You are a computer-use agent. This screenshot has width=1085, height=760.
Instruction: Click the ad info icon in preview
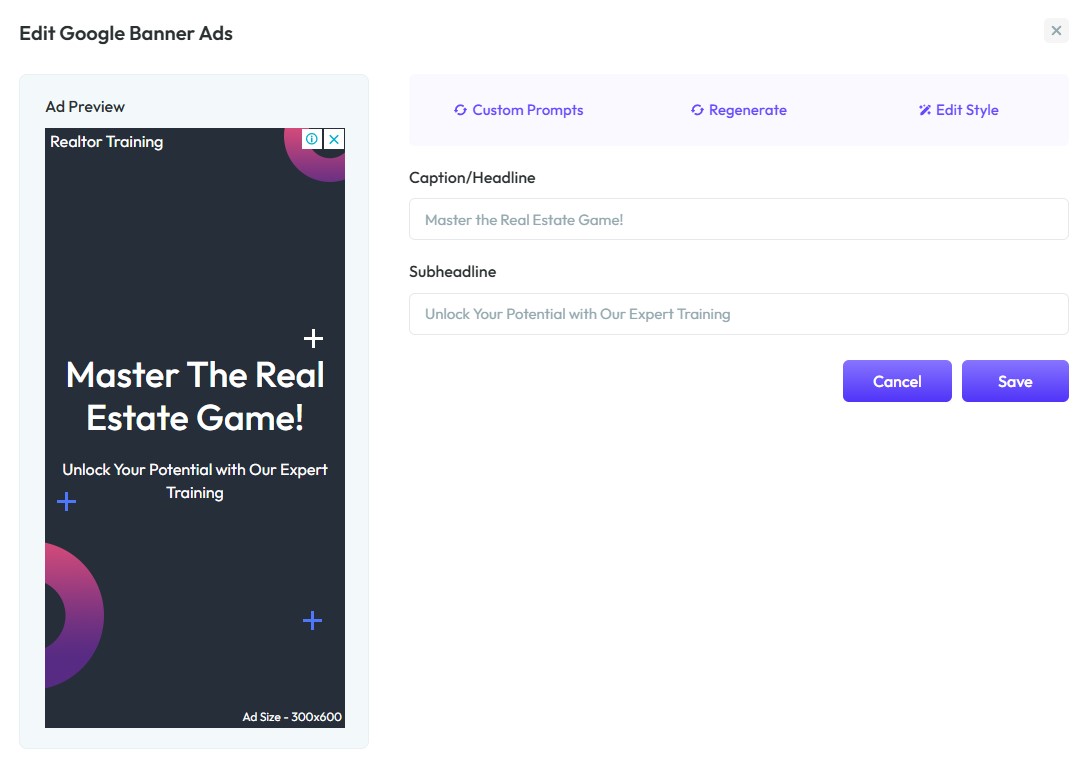coord(312,139)
